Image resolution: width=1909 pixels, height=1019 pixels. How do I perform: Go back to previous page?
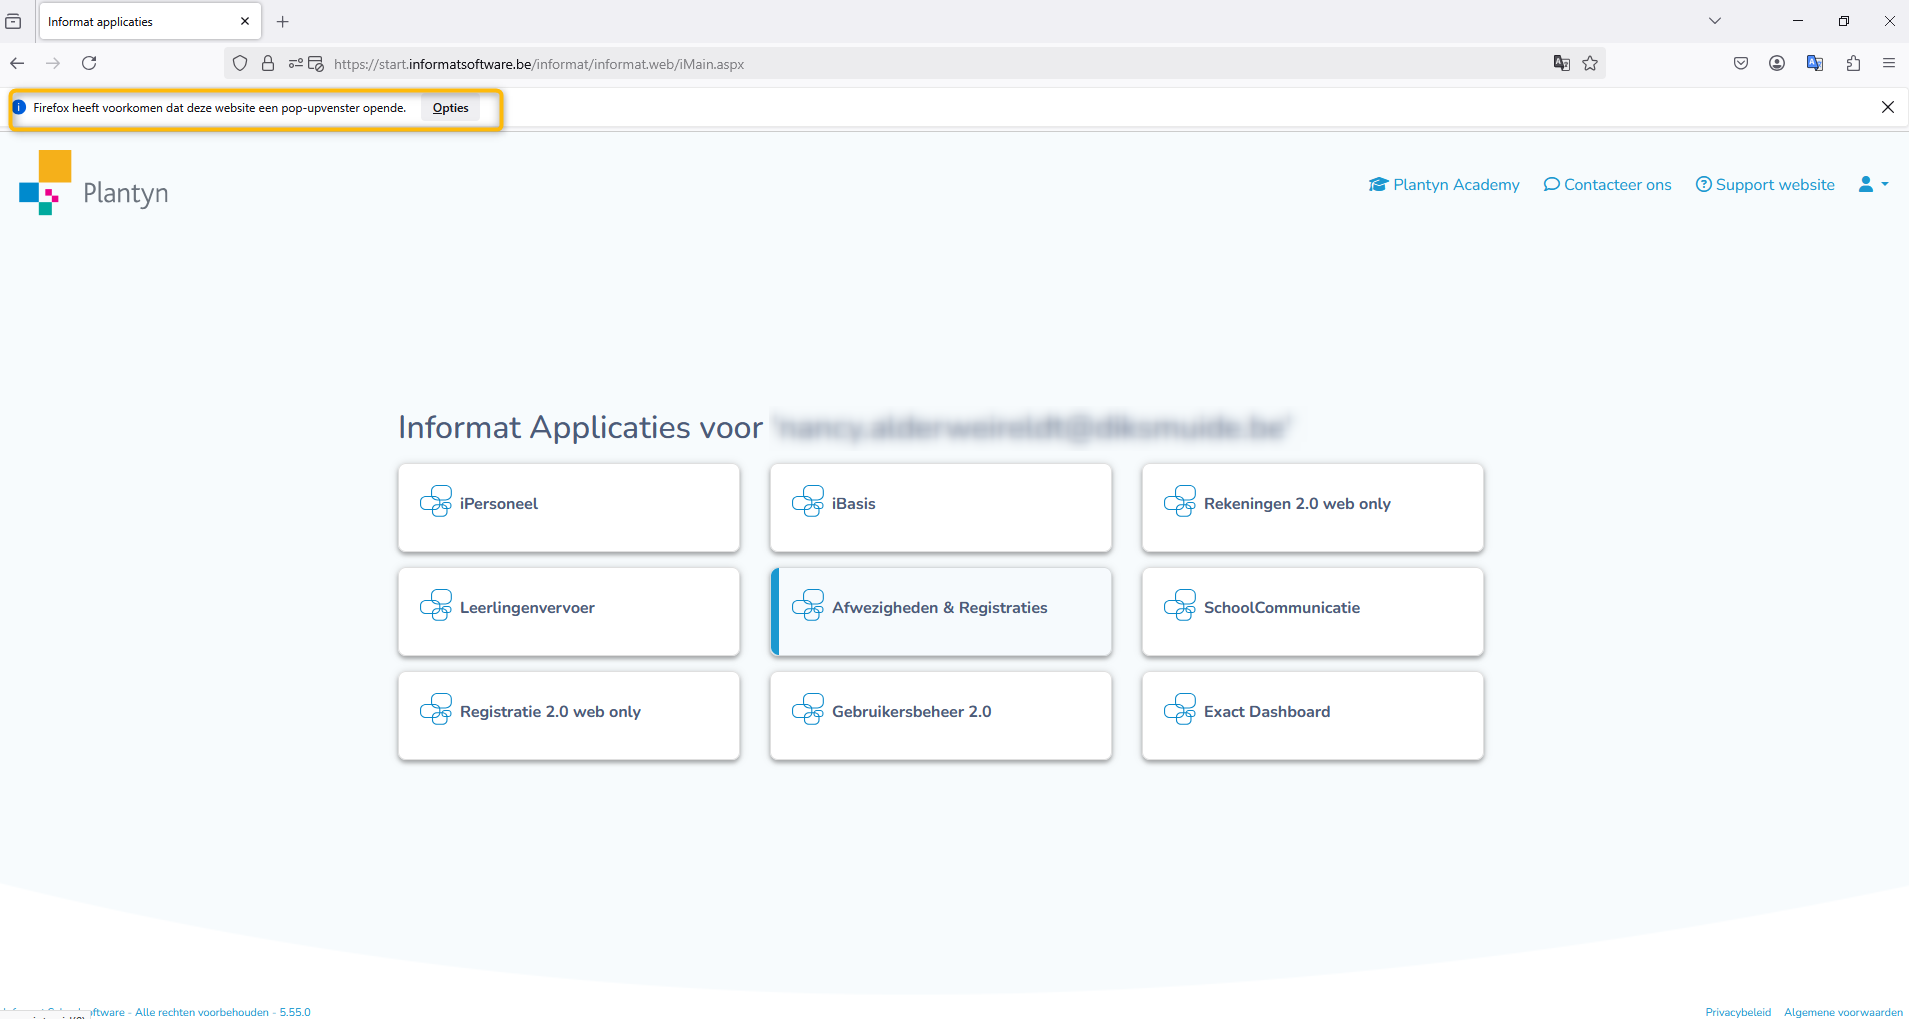click(x=17, y=63)
